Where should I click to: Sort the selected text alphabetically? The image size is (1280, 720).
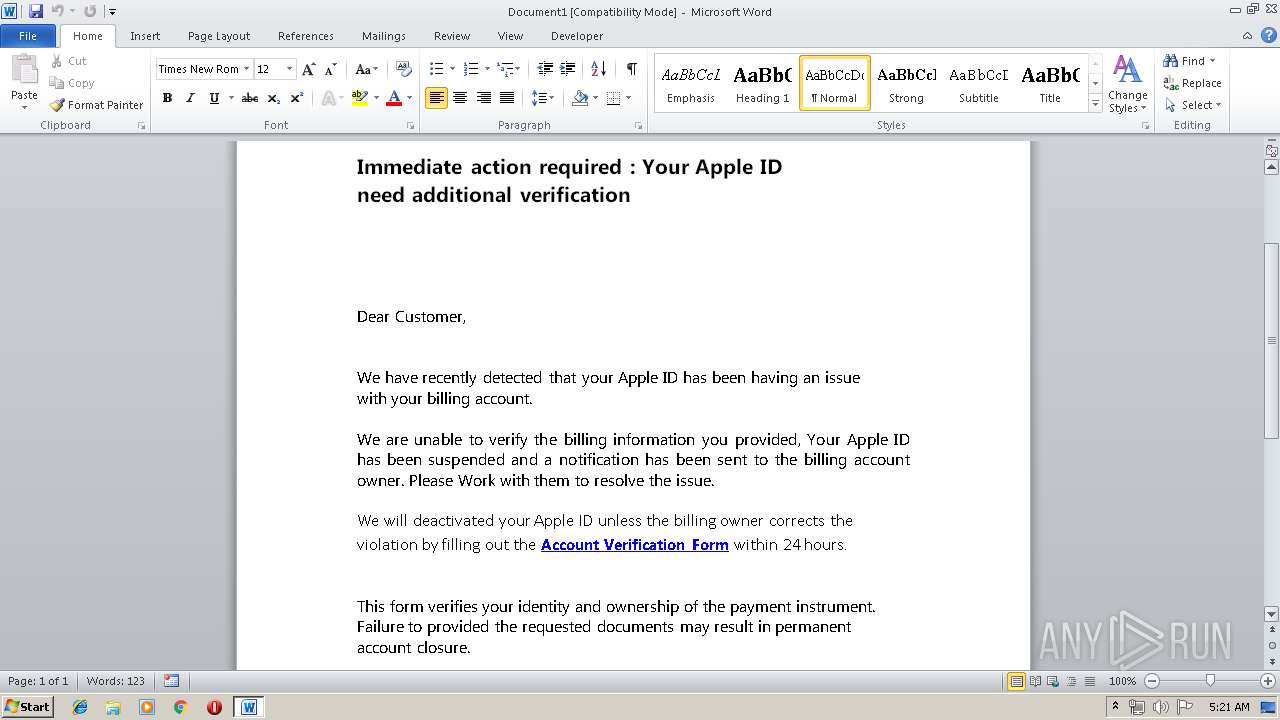599,69
